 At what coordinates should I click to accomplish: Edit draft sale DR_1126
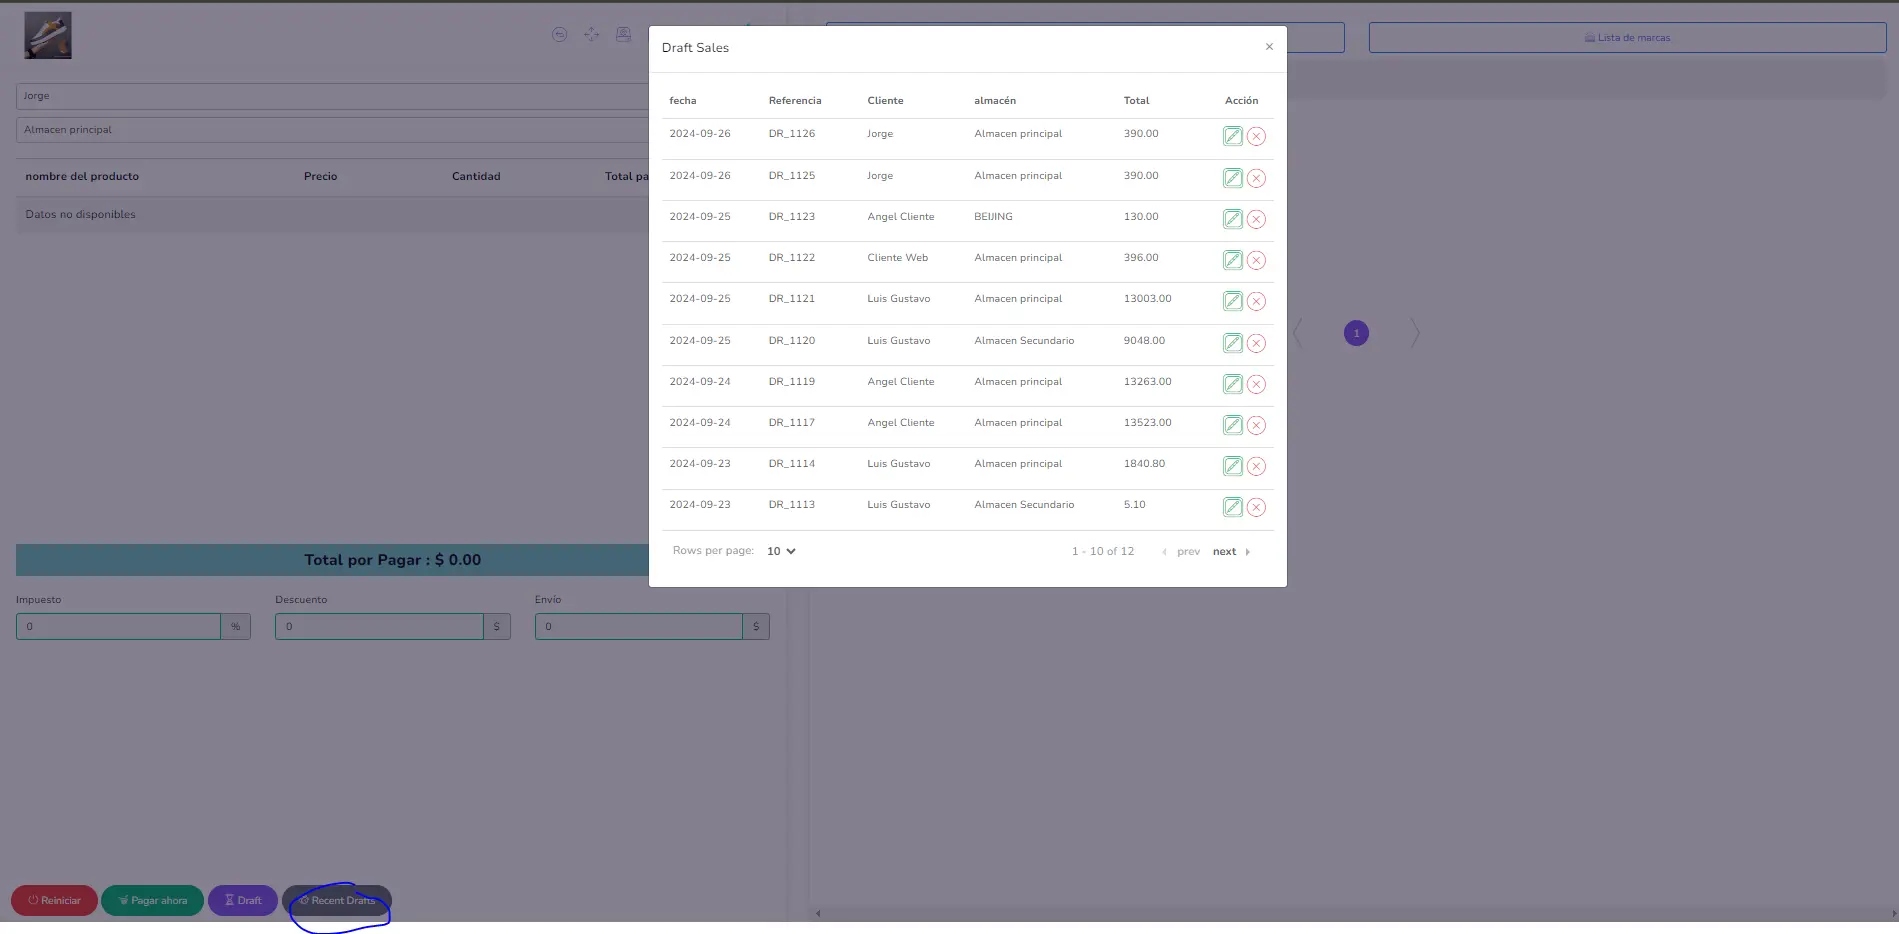(x=1232, y=136)
